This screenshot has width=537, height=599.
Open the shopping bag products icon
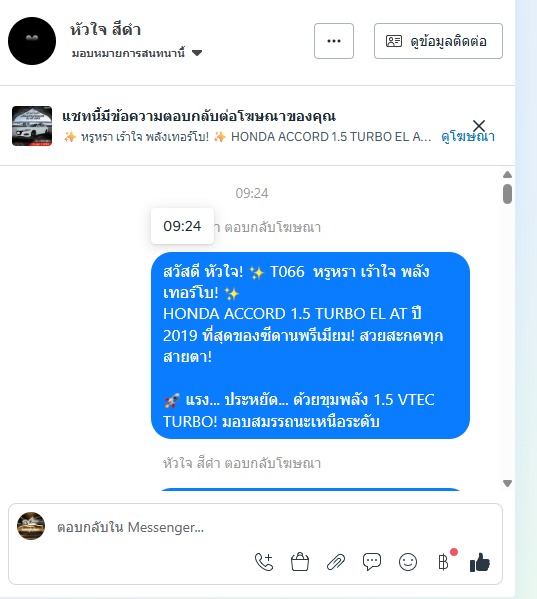pos(300,562)
